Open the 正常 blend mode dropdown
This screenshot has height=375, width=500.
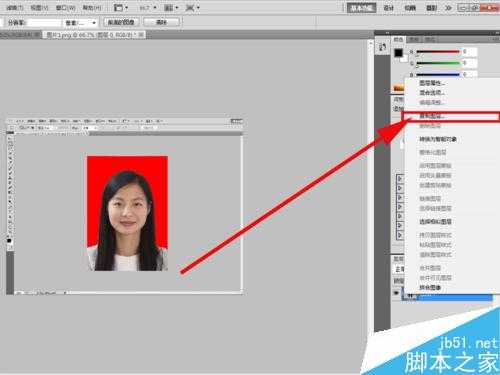pos(399,269)
